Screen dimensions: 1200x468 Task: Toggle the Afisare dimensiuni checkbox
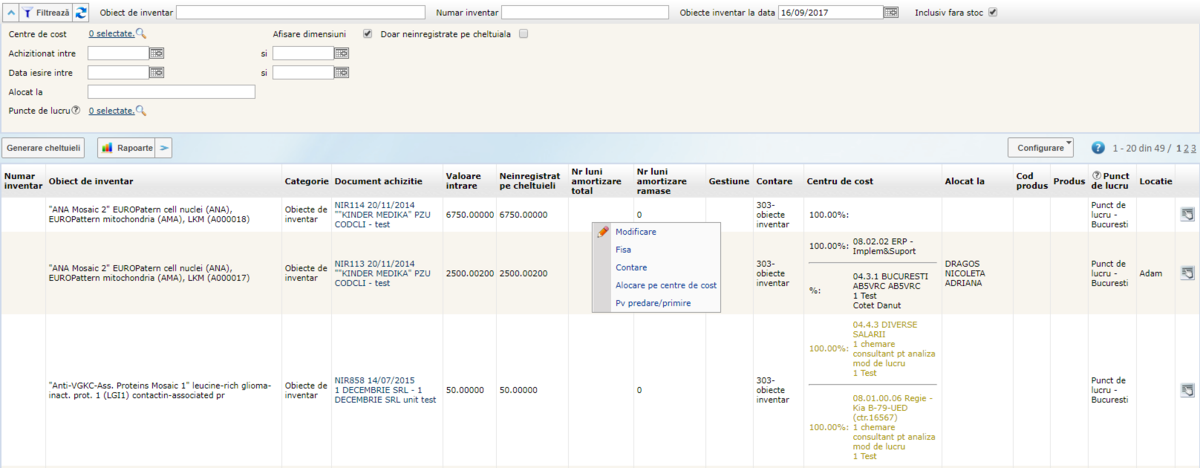point(368,33)
